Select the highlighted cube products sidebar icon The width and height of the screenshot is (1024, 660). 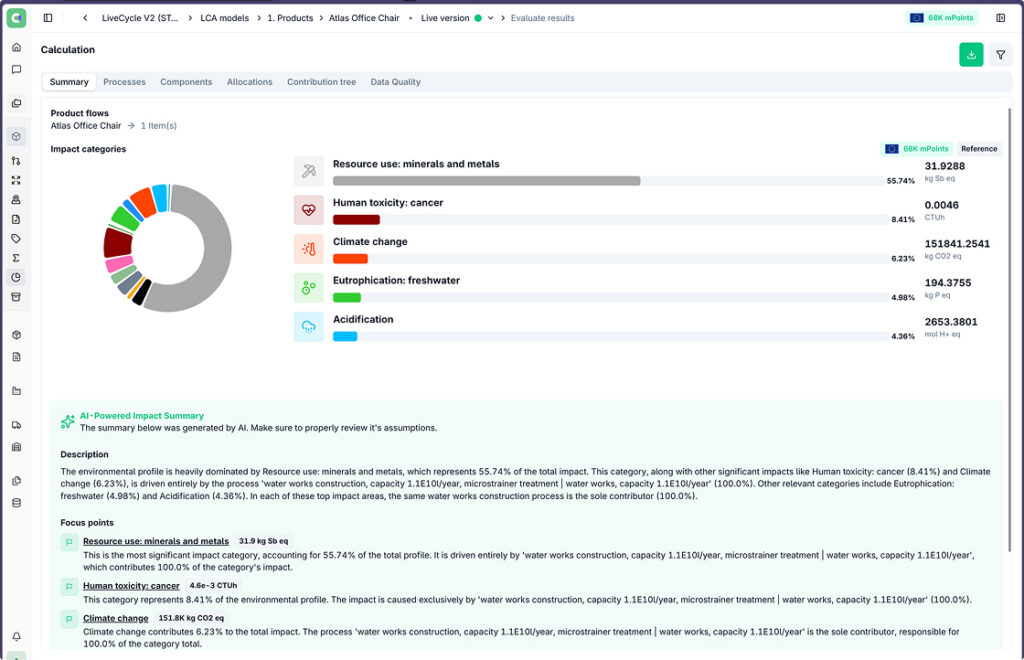pos(16,136)
